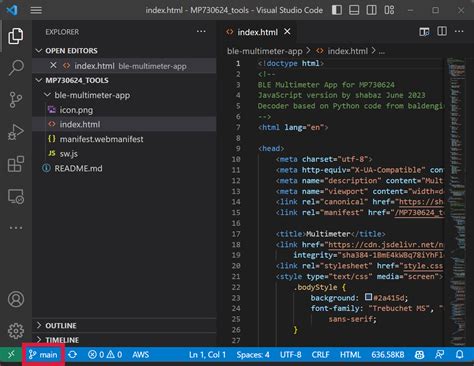The height and width of the screenshot is (366, 474).
Task: Change language mode HTML
Action: point(350,355)
